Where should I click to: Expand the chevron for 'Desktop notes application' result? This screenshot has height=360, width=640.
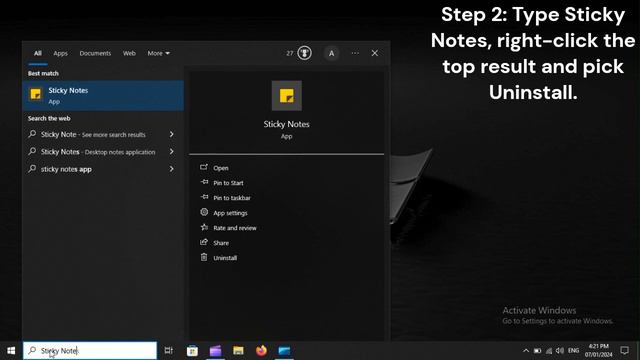[171, 151]
